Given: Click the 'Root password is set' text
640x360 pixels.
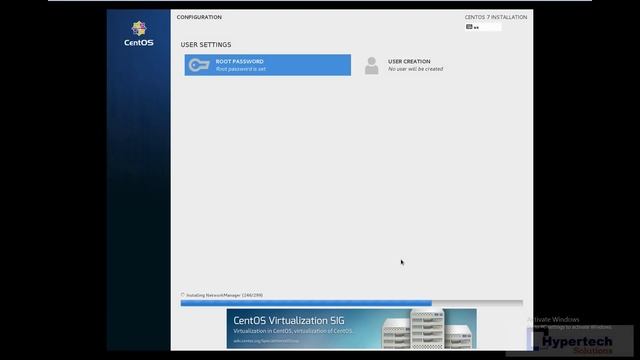Looking at the screenshot, I should 241,69.
